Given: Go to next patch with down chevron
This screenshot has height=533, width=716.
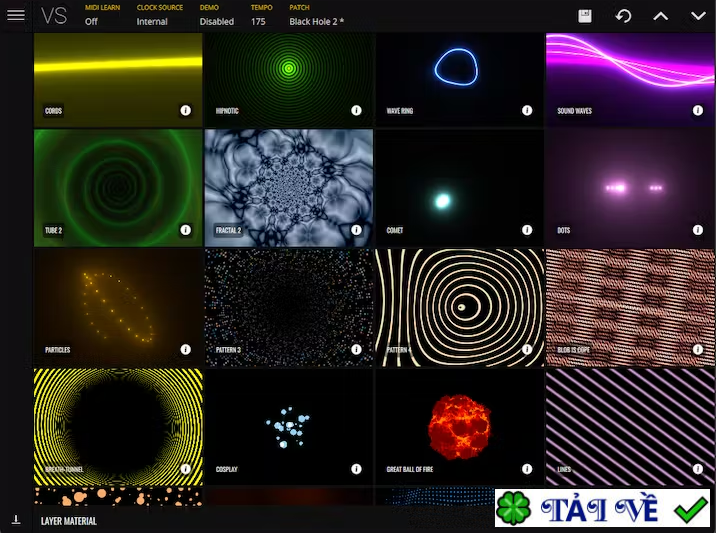Looking at the screenshot, I should click(x=698, y=16).
